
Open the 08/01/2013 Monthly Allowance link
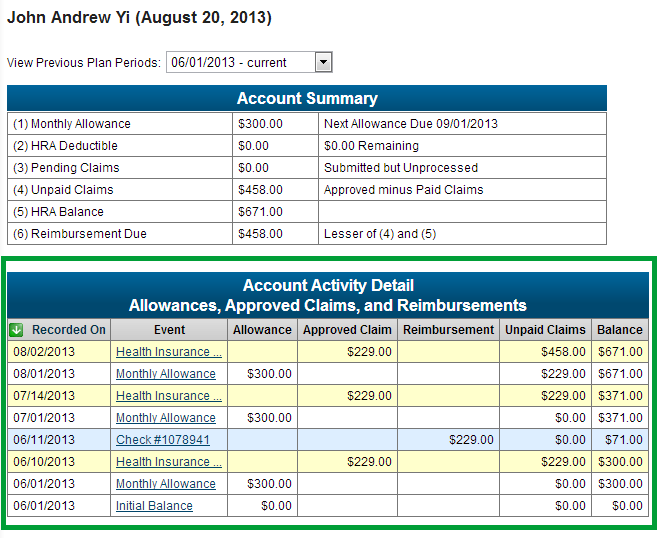[x=165, y=374]
